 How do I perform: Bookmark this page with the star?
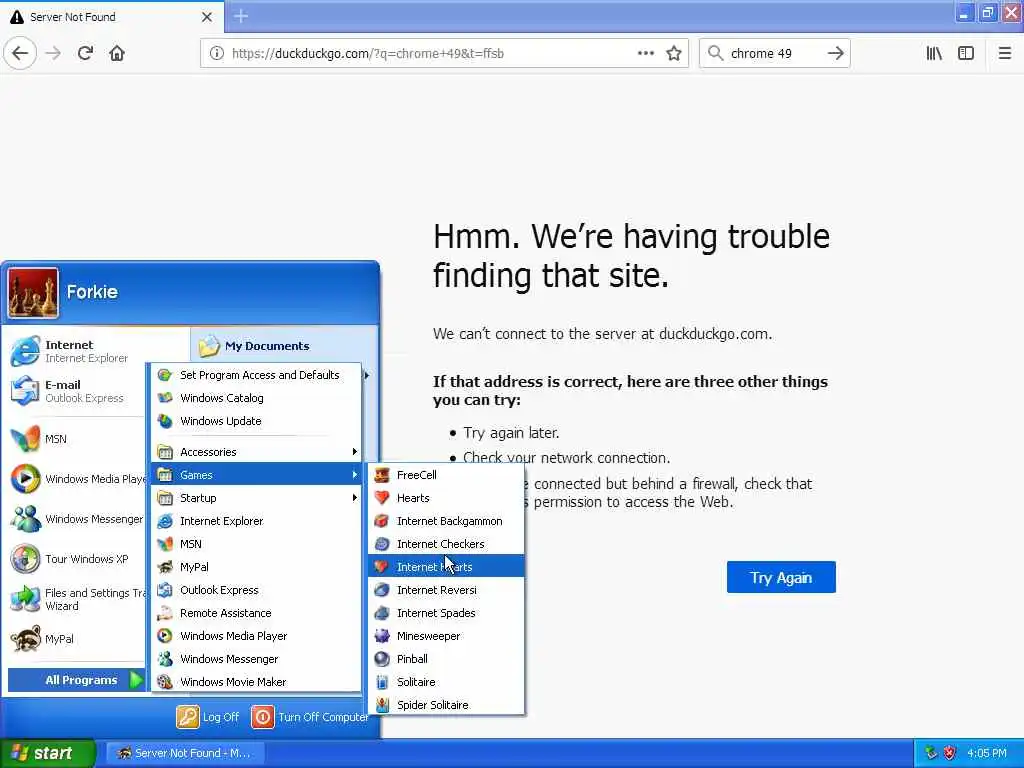[674, 53]
